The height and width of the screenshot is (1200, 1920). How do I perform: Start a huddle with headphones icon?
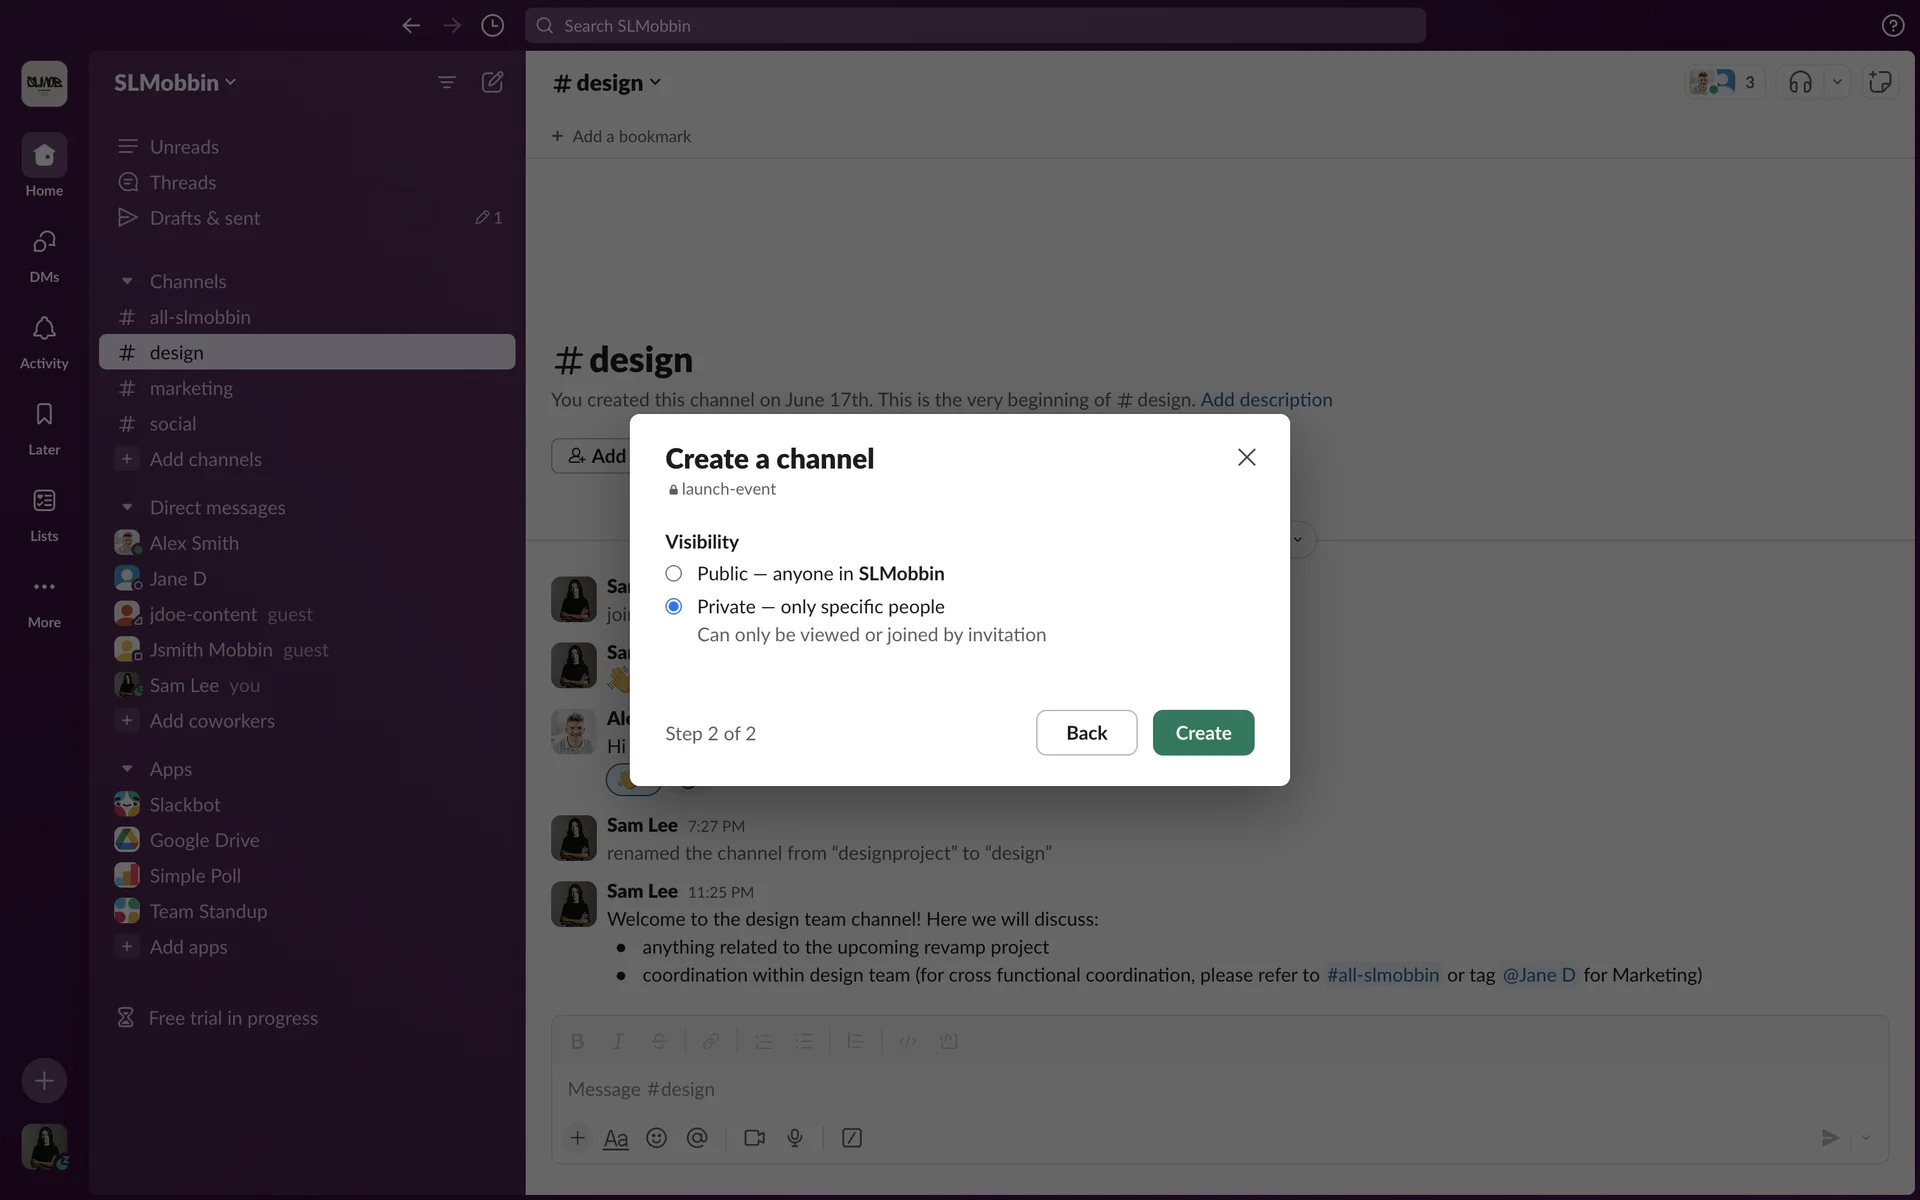point(1800,82)
